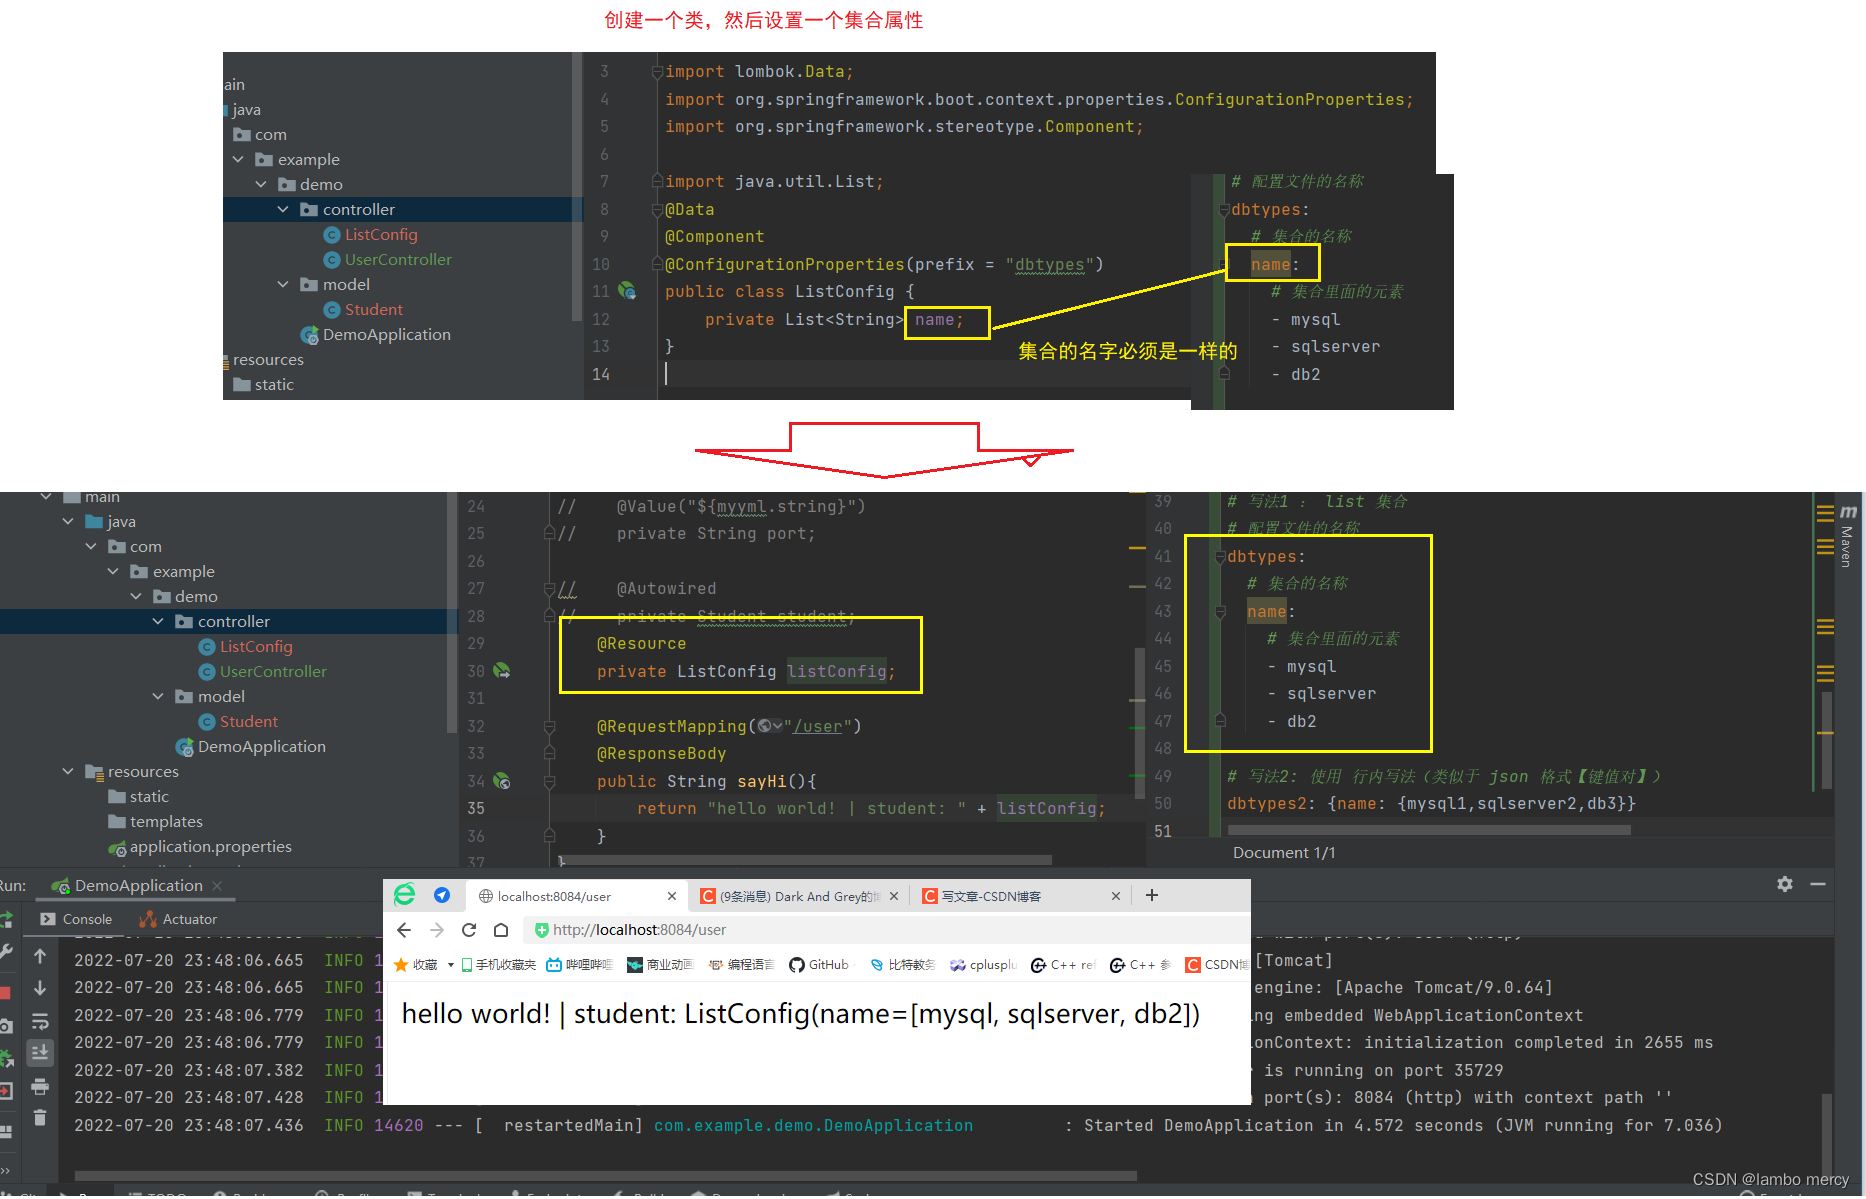The image size is (1866, 1199).
Task: Reload the localhost:8084/user page
Action: pyautogui.click(x=469, y=930)
